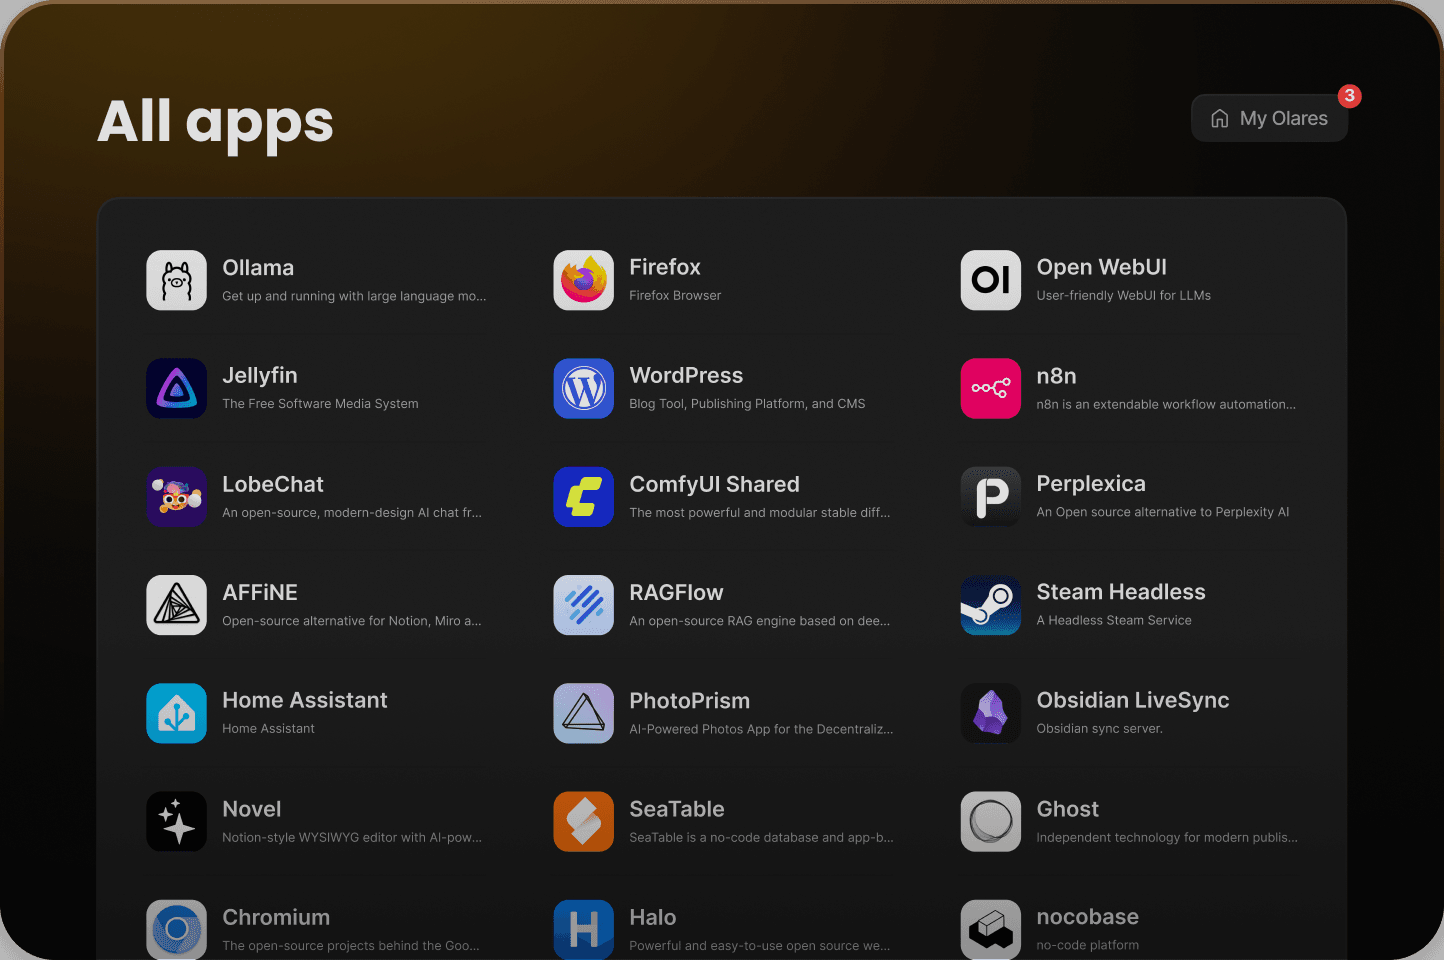1444x960 pixels.
Task: Open the Firefox app title
Action: tap(665, 267)
